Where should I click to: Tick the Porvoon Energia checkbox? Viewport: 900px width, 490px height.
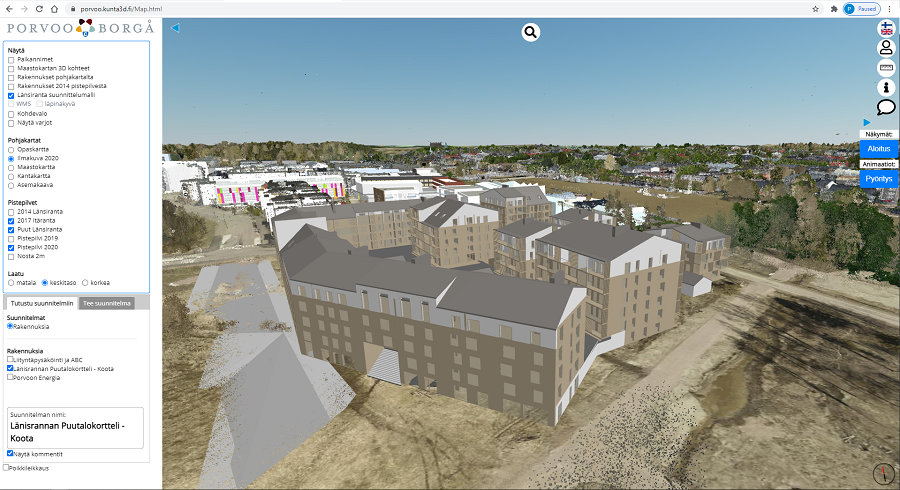11,377
